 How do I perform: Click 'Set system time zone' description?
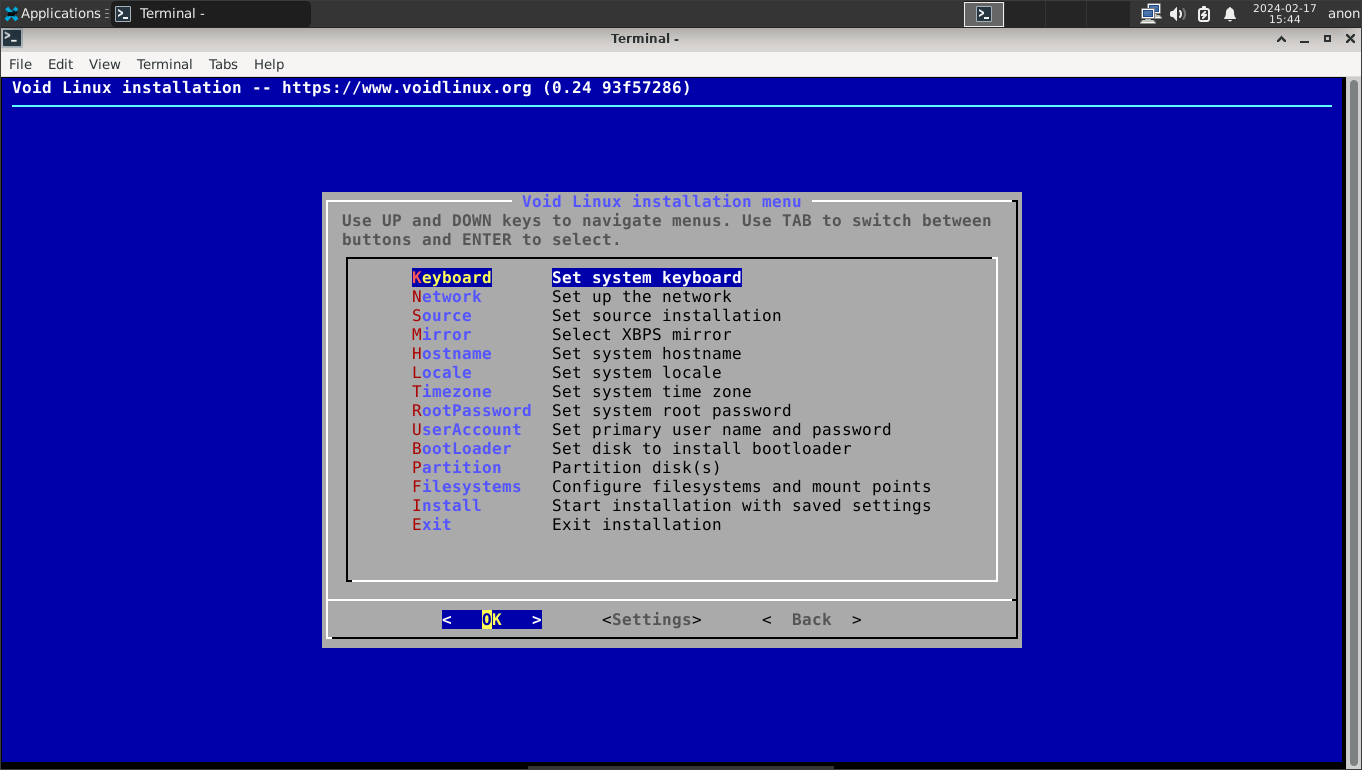[652, 392]
